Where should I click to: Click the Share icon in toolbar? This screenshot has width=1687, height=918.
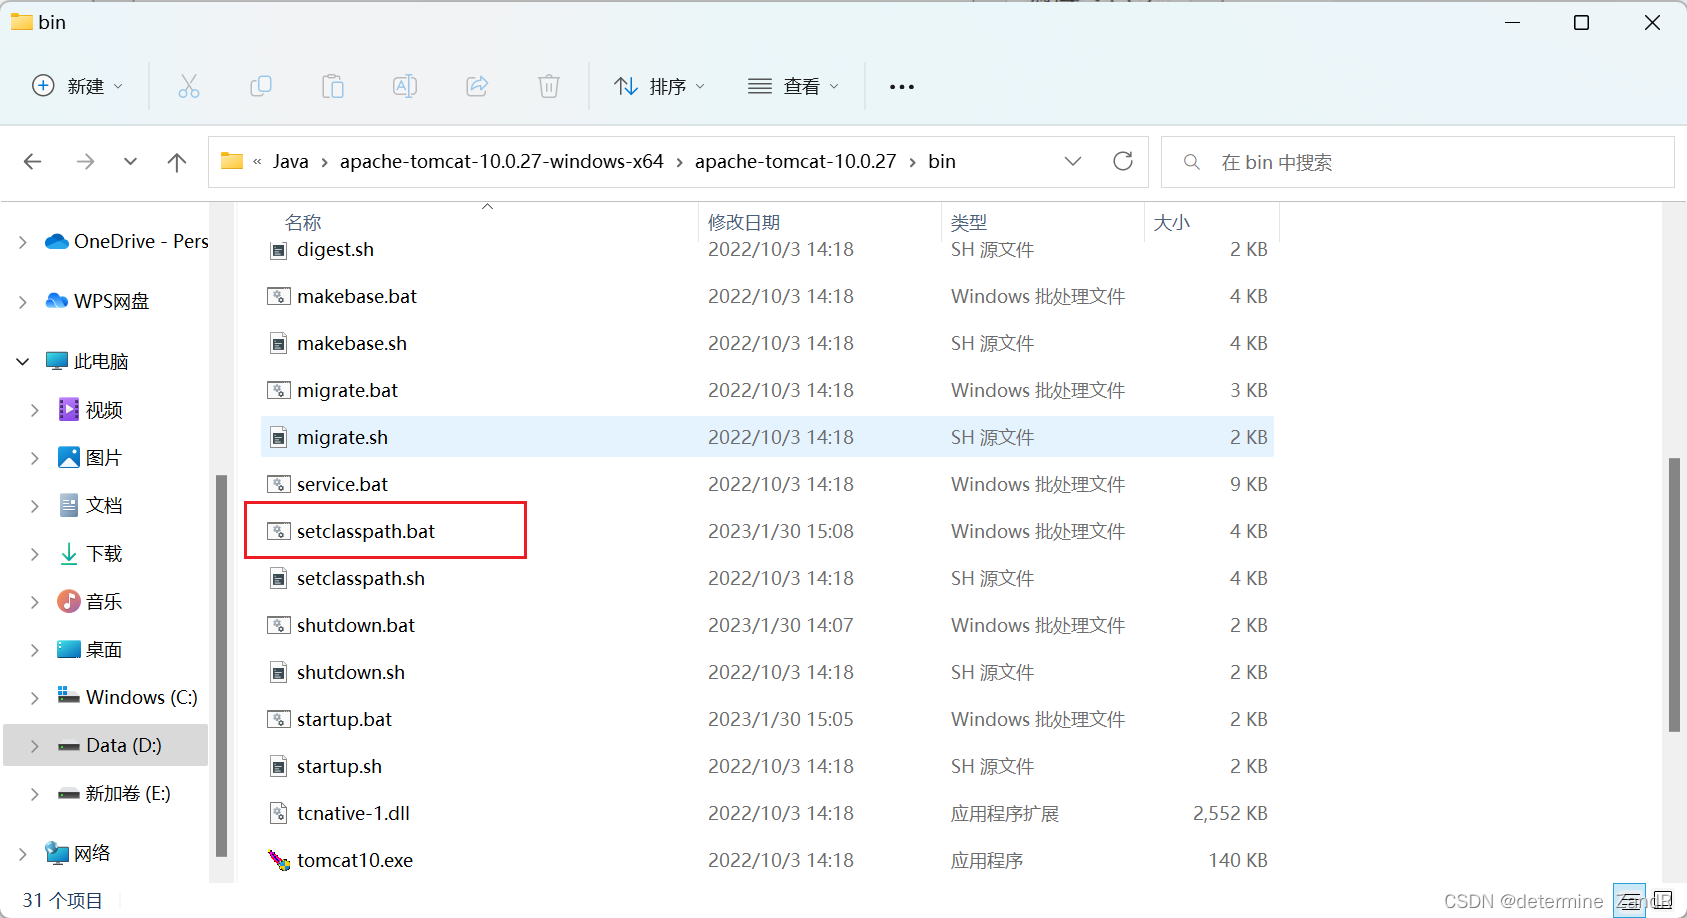point(477,86)
